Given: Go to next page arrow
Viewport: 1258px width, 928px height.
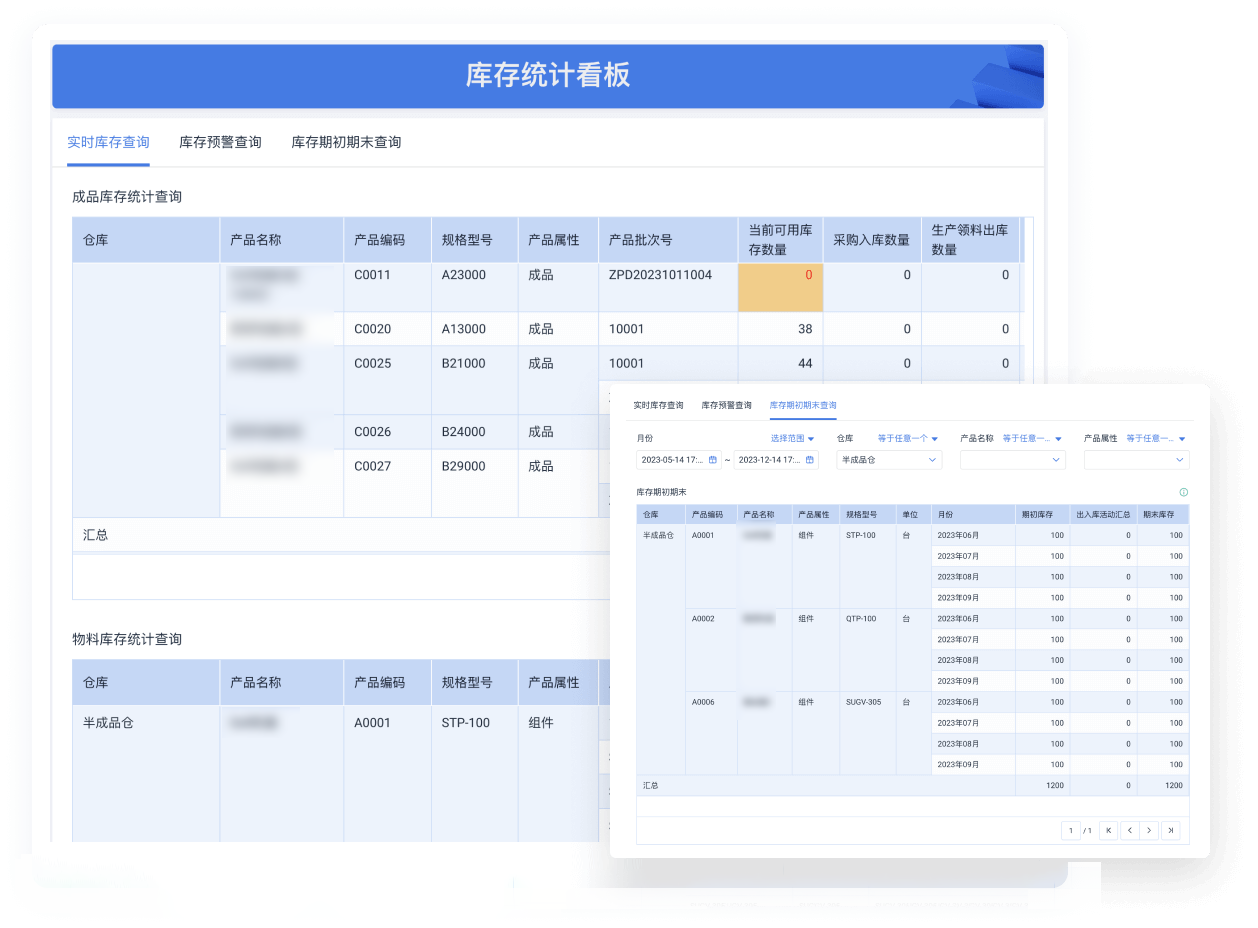Looking at the screenshot, I should 1150,830.
